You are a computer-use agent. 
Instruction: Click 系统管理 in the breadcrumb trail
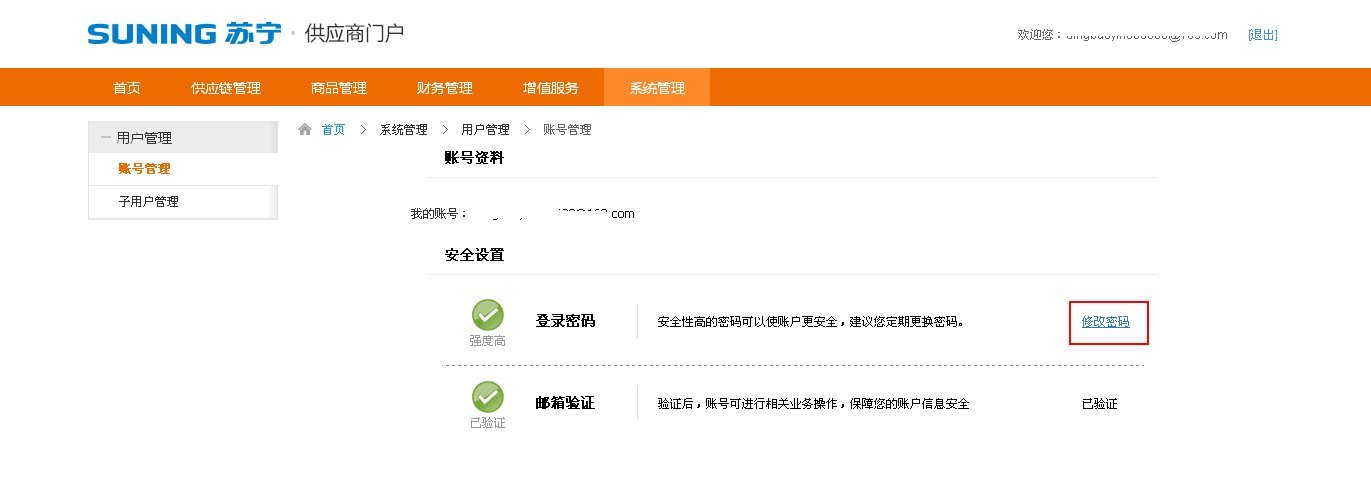403,130
